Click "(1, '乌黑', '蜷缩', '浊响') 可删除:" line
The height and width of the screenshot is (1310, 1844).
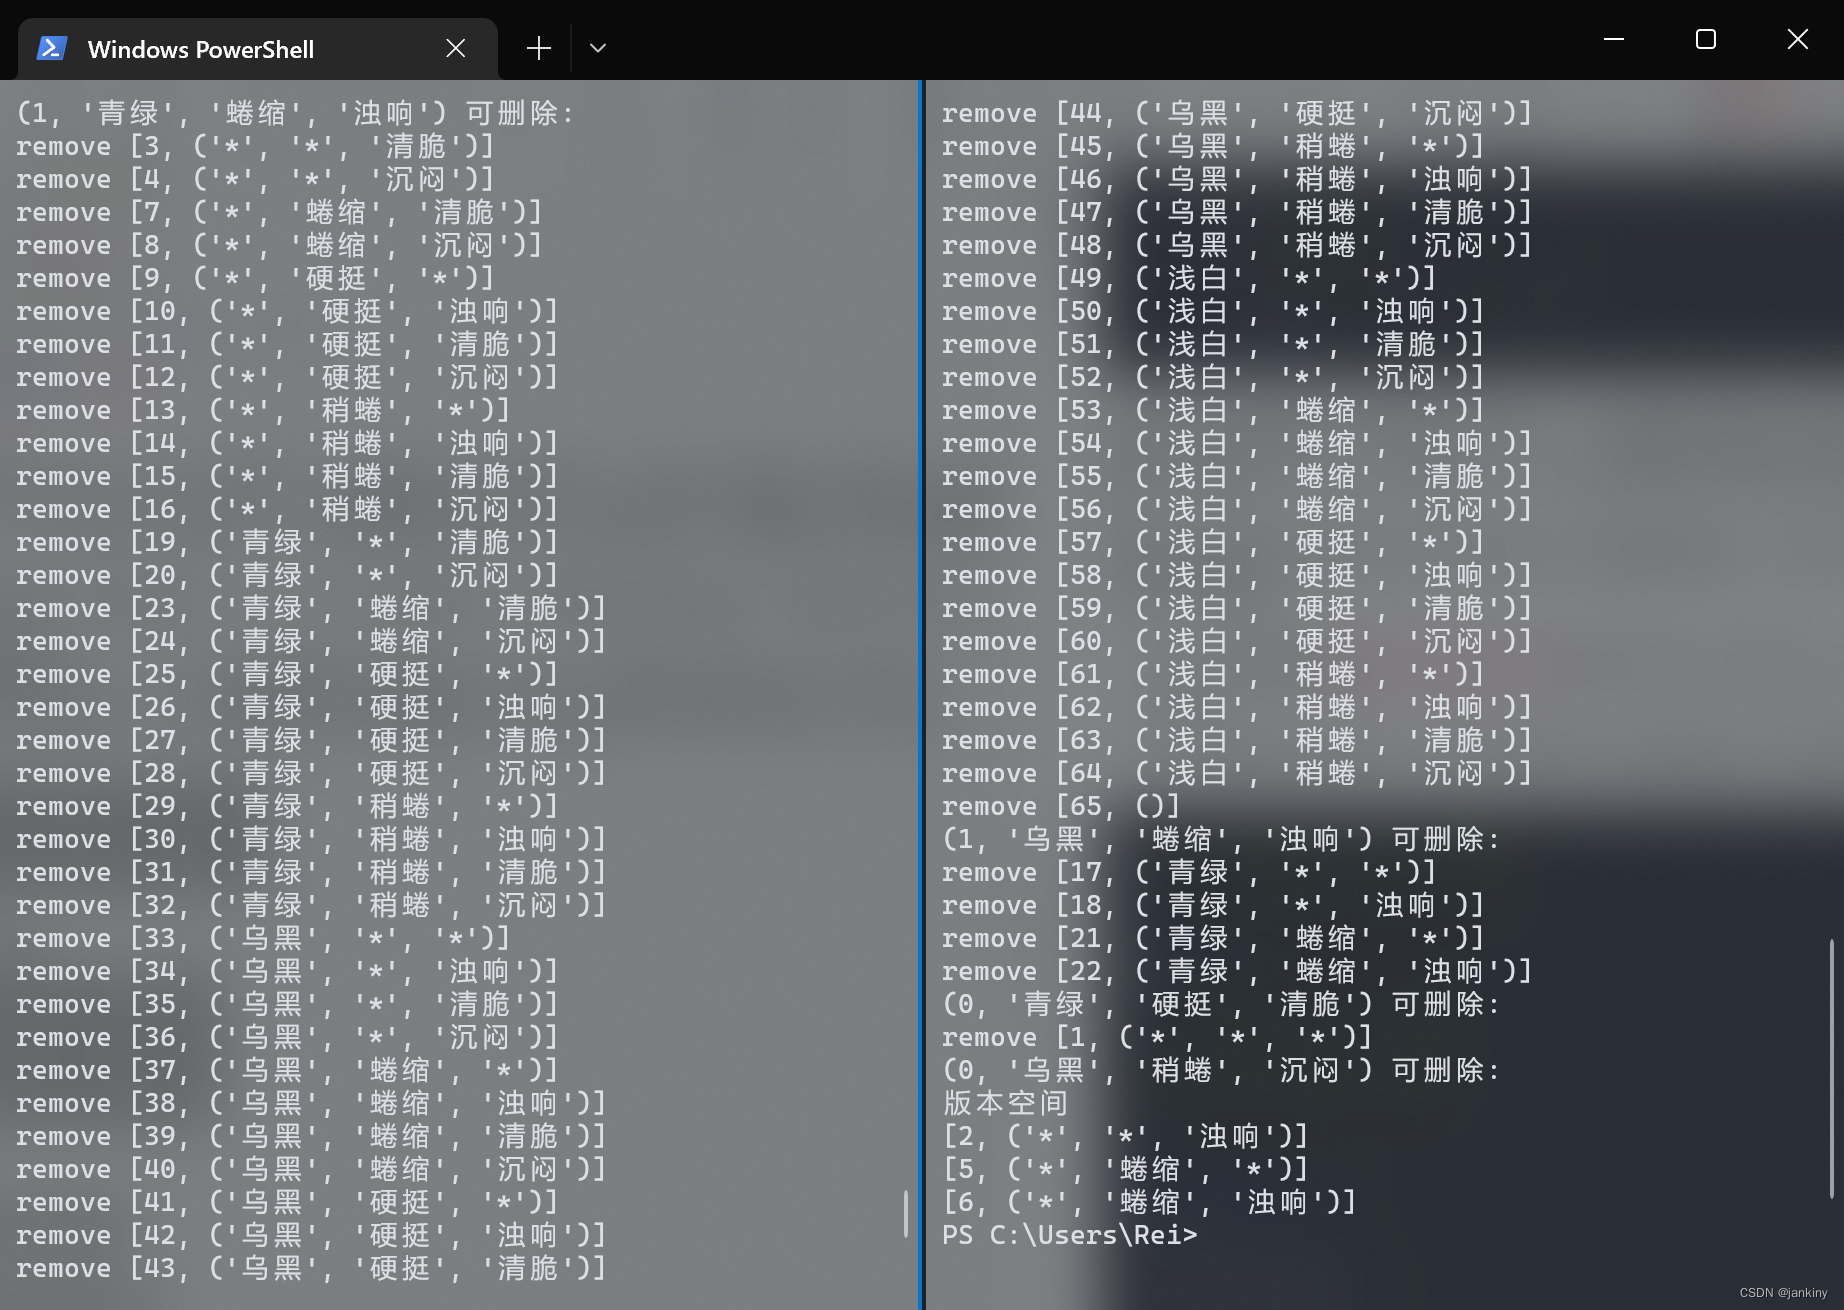(x=1222, y=839)
